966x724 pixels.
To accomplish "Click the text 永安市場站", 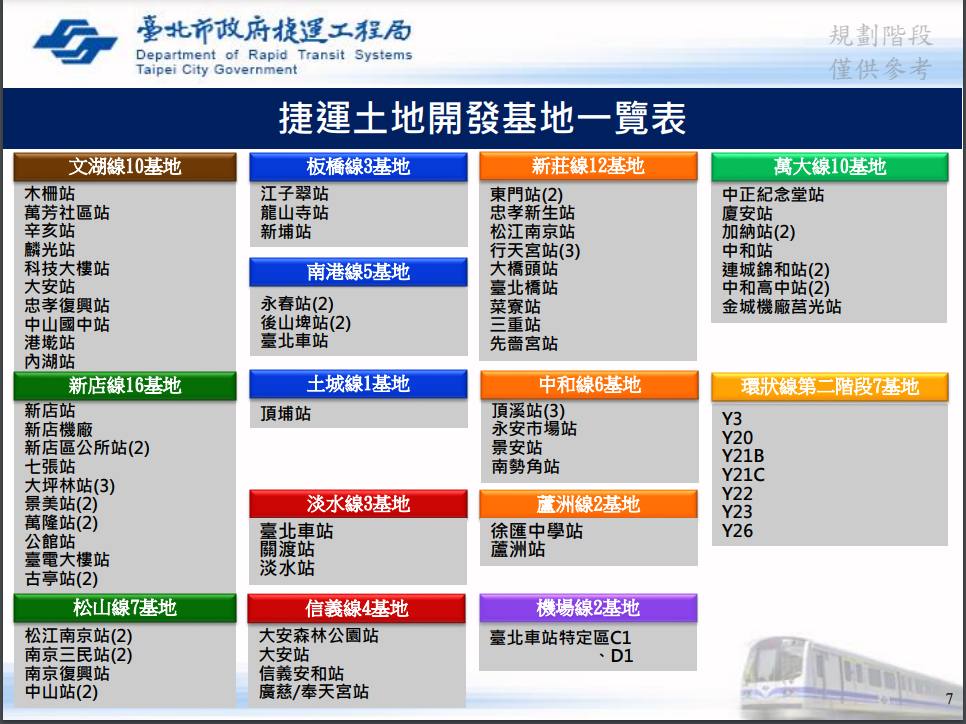I will pyautogui.click(x=534, y=428).
